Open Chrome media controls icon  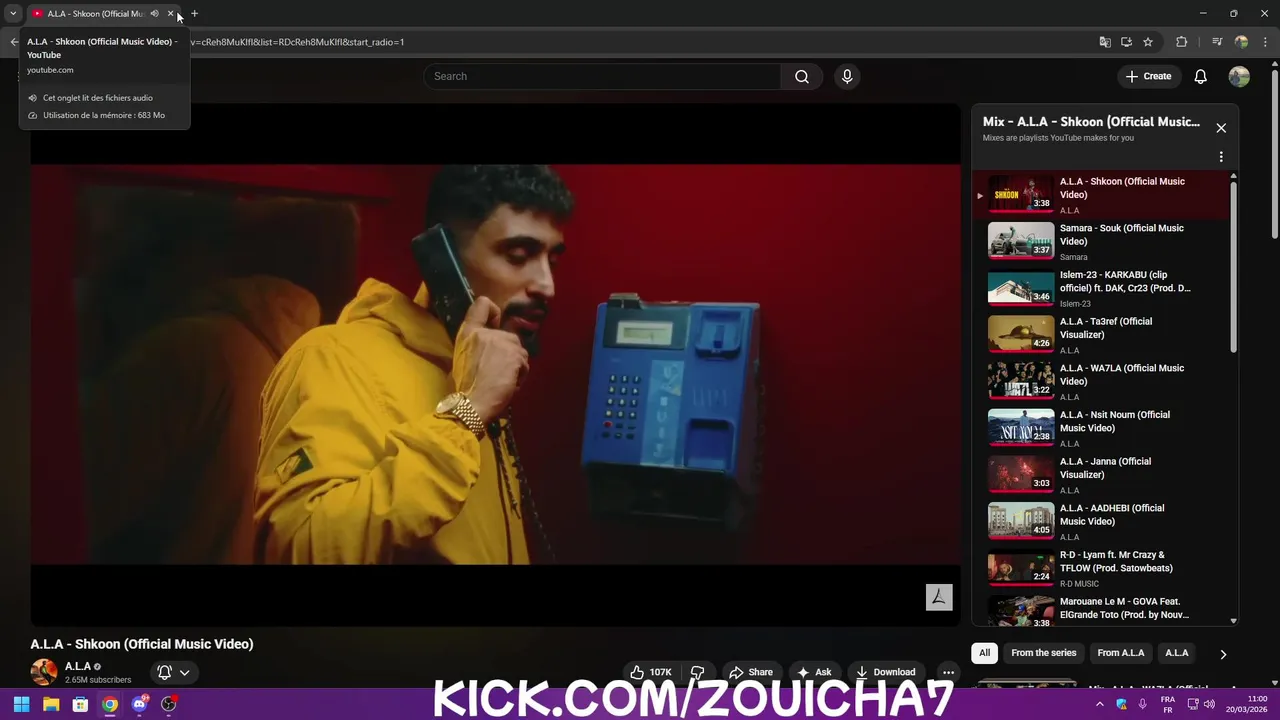tap(1217, 42)
